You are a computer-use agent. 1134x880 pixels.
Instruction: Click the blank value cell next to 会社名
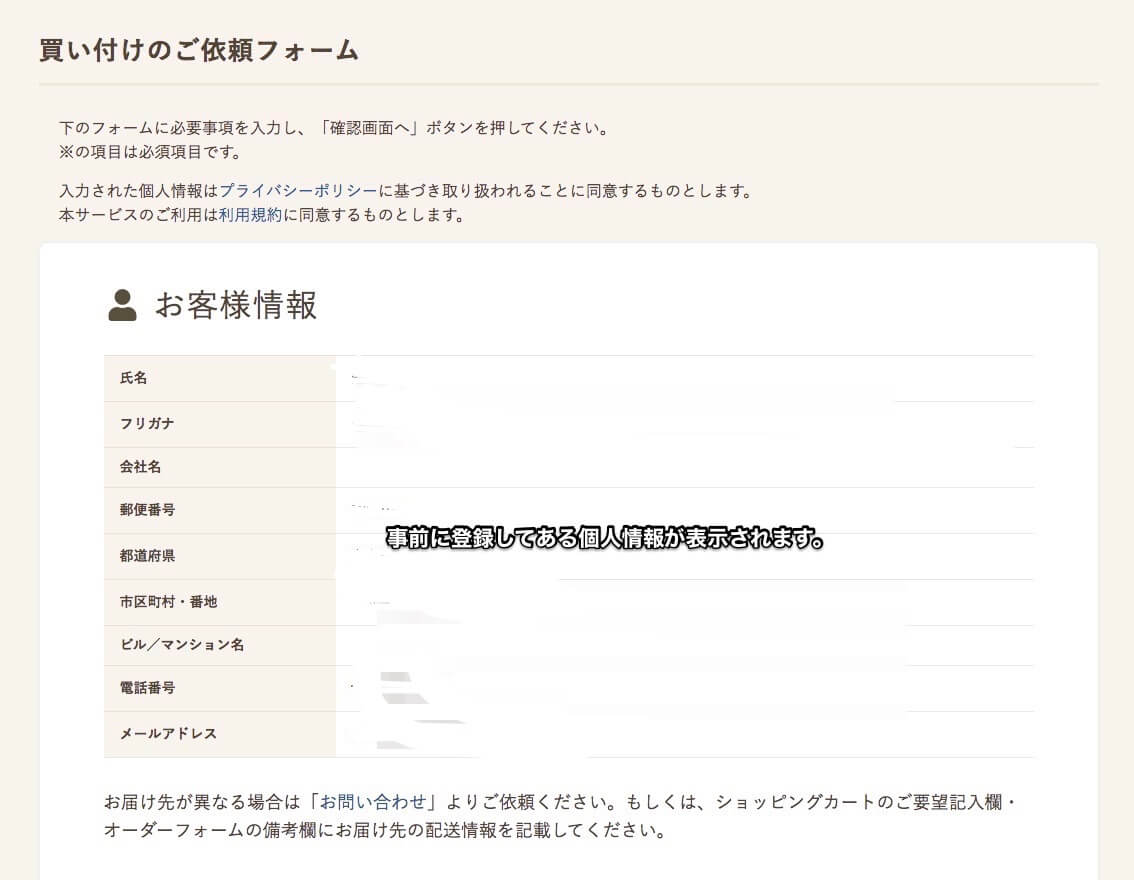pos(684,467)
